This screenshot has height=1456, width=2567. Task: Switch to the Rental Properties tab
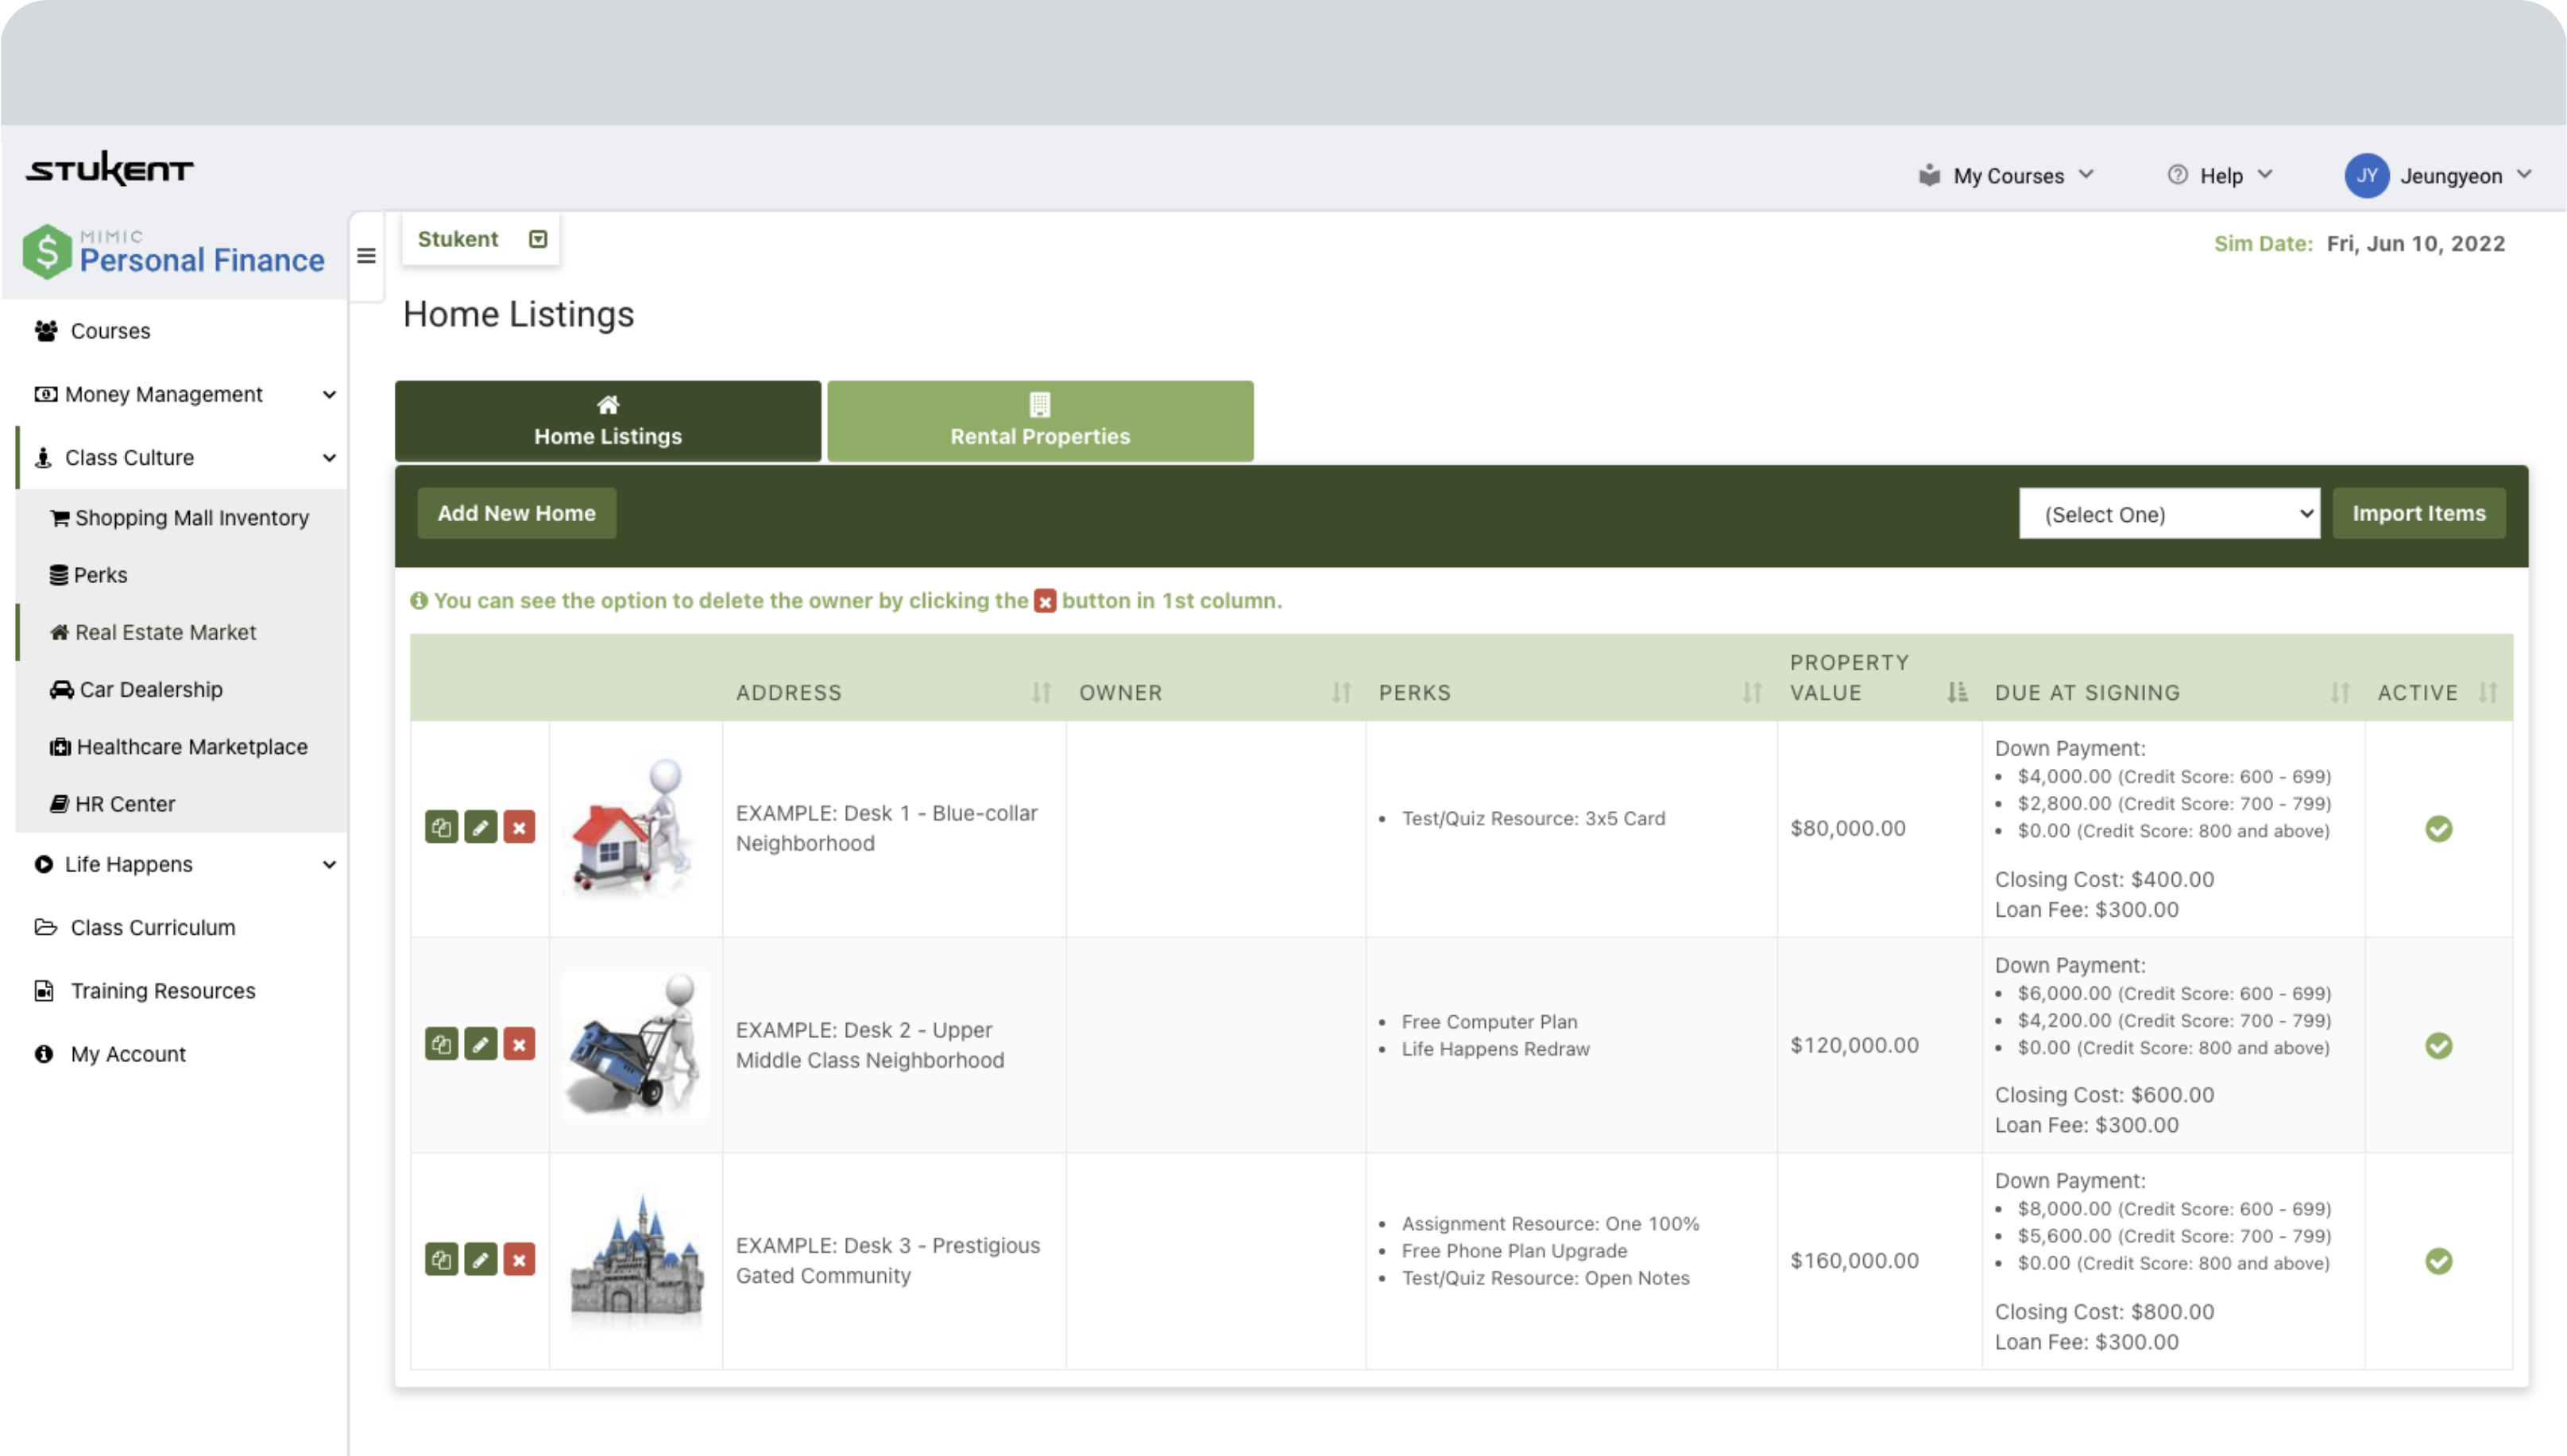click(1039, 421)
